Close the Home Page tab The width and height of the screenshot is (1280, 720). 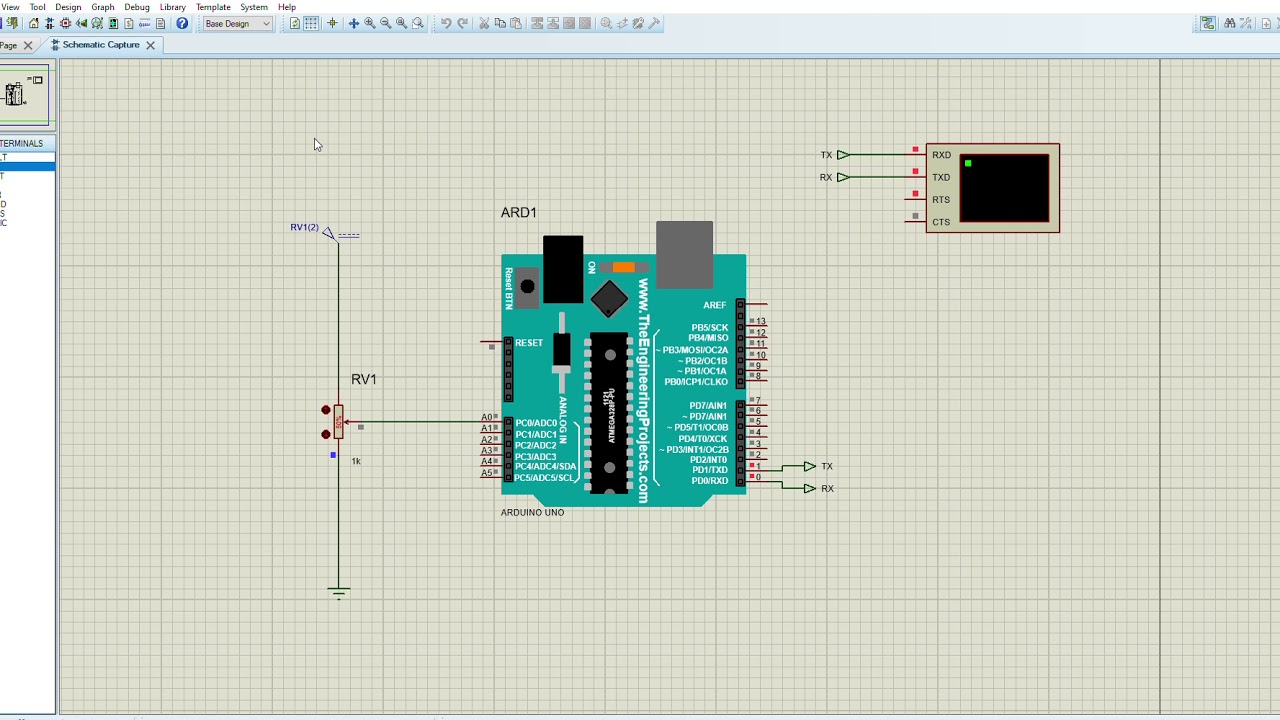(28, 45)
